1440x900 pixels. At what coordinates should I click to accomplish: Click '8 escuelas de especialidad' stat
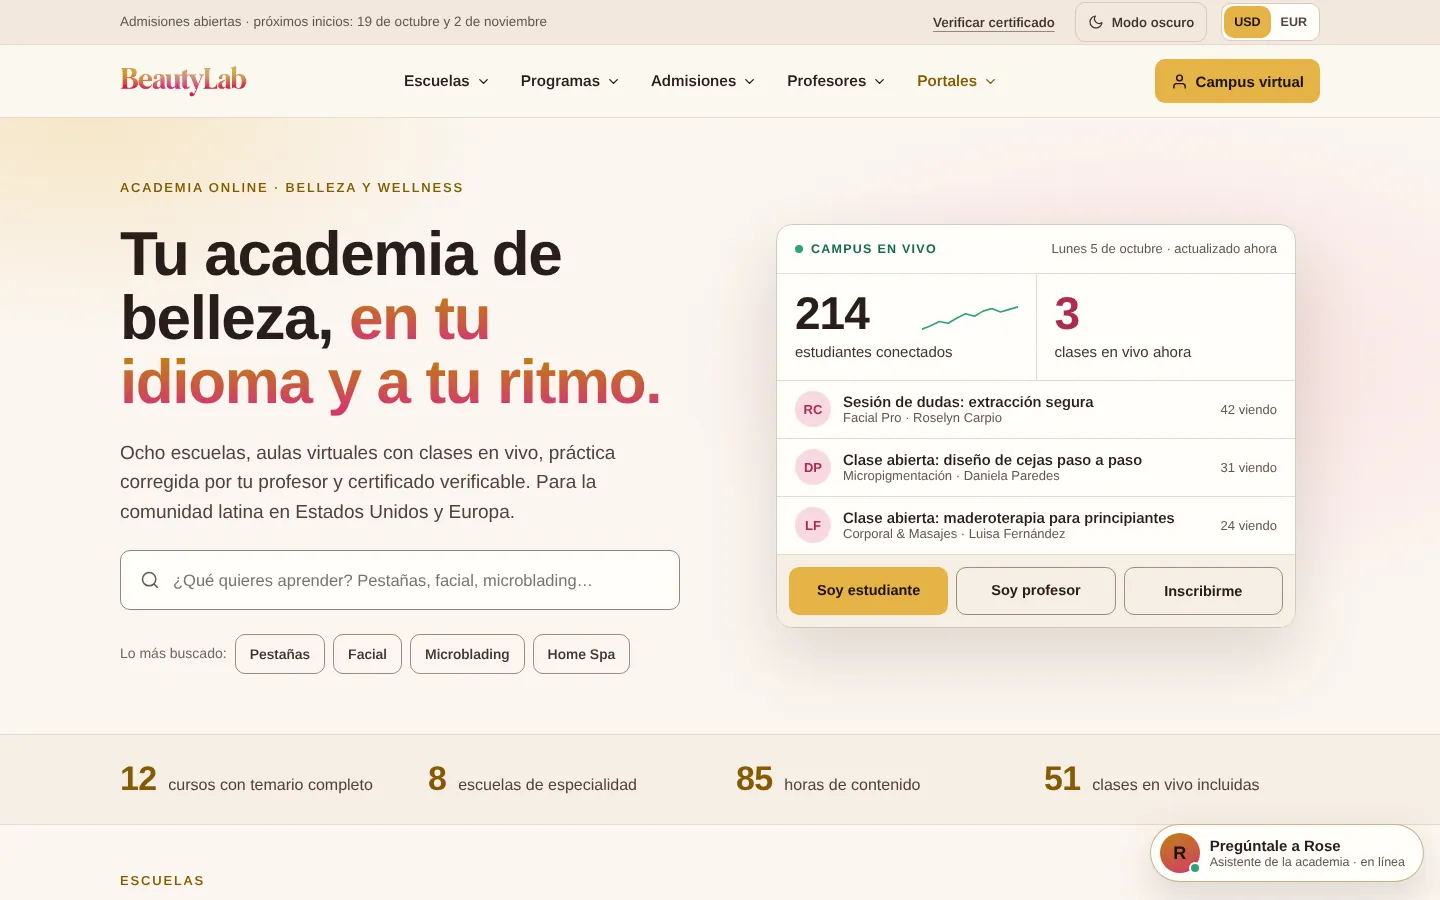click(532, 780)
